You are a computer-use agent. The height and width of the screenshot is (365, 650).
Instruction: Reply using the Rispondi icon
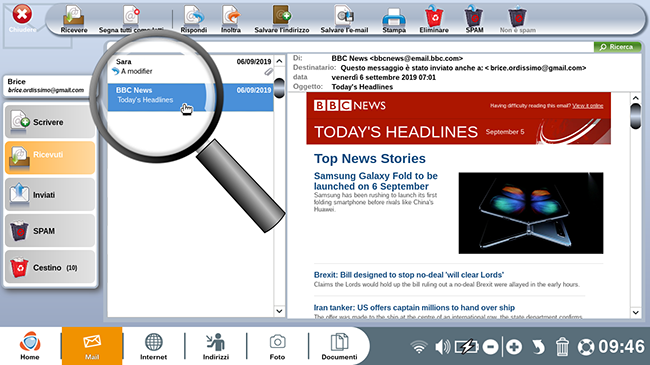[194, 19]
